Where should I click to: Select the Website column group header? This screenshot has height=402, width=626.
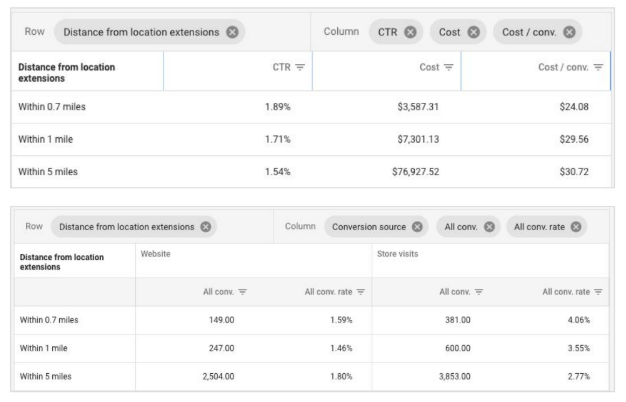click(x=154, y=254)
